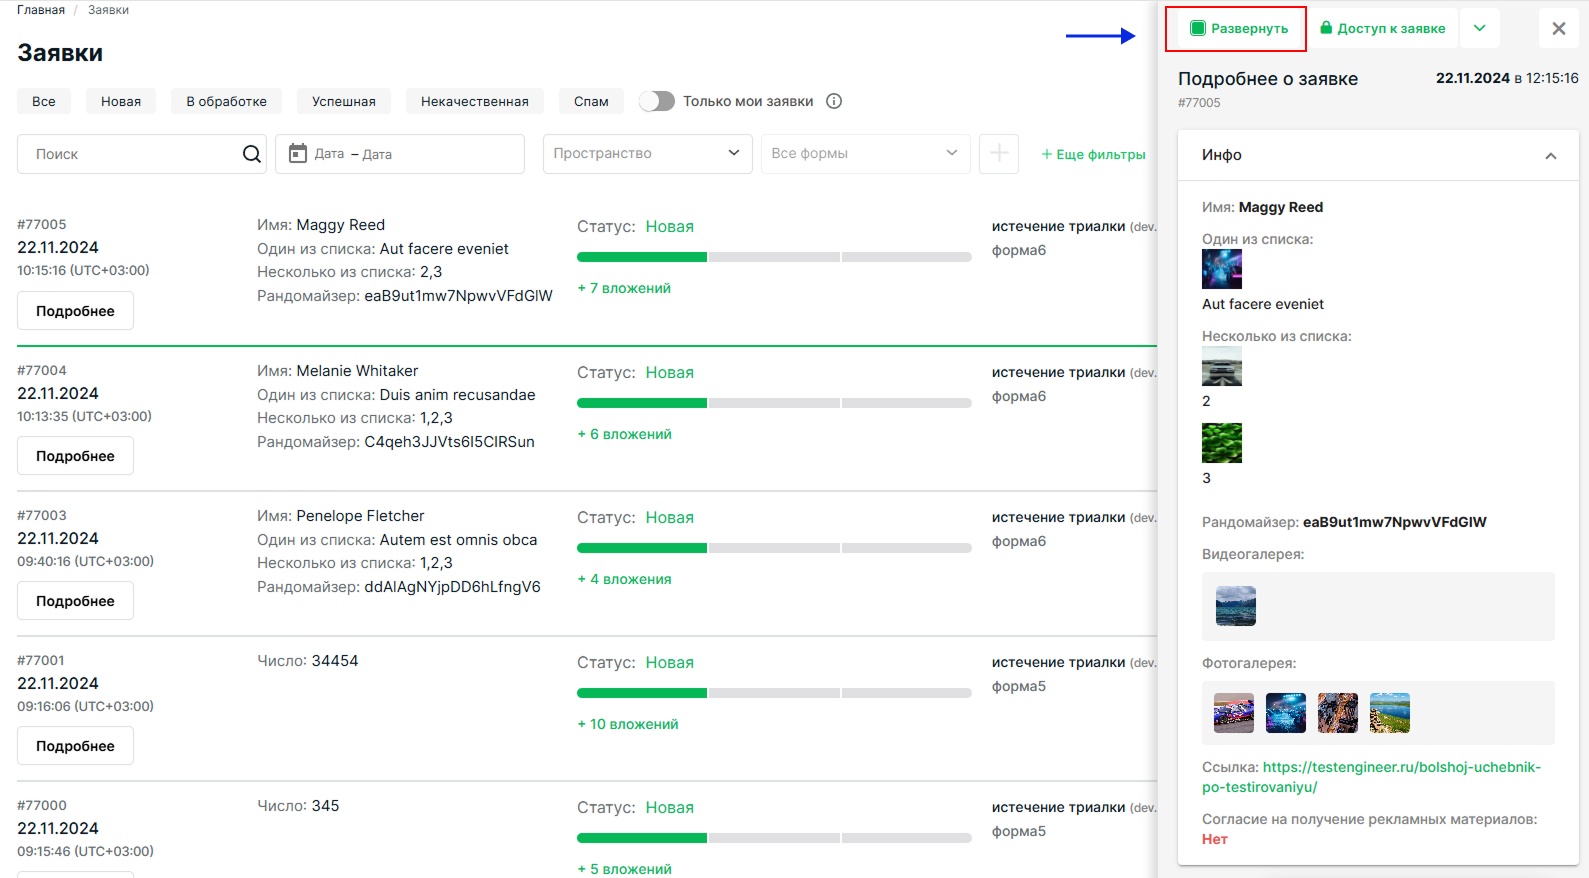Click progress bar of request #77005

click(x=774, y=257)
